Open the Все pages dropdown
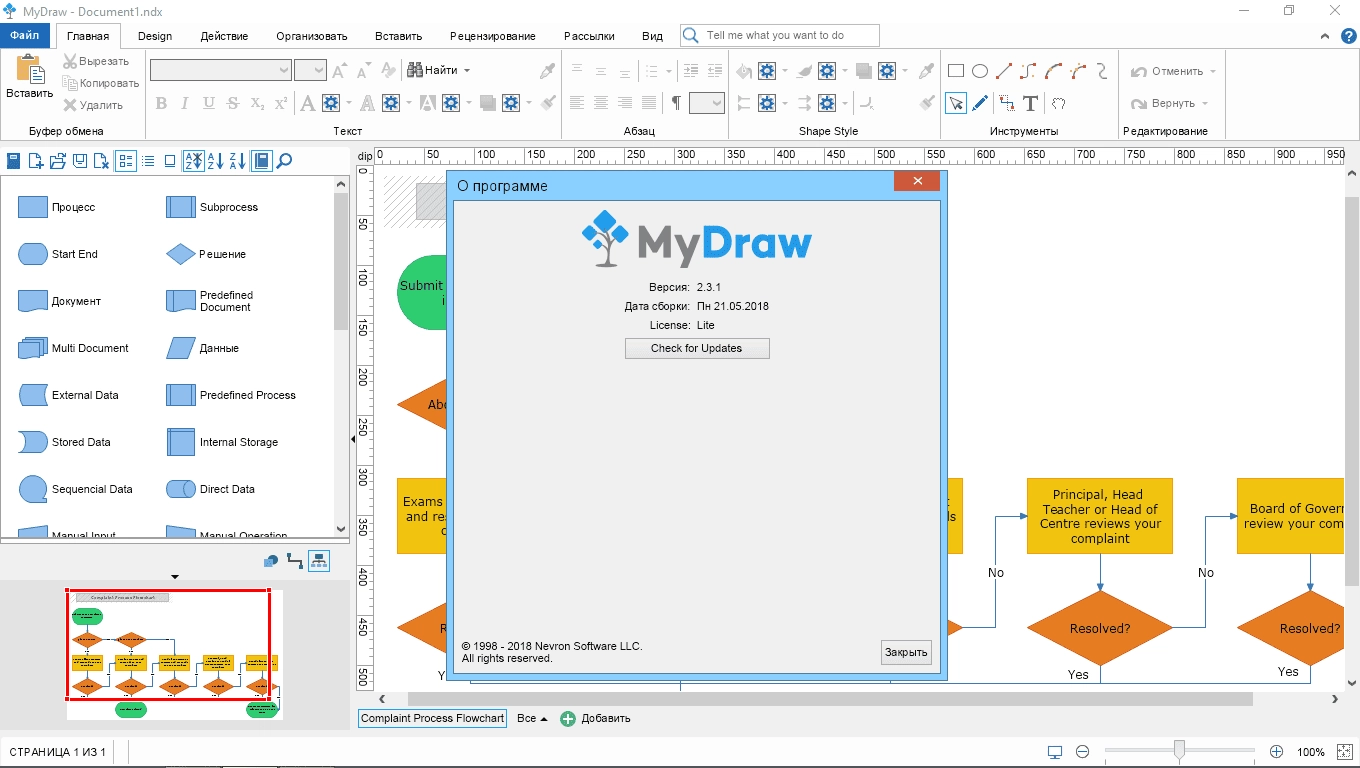The image size is (1360, 768). pyautogui.click(x=532, y=718)
